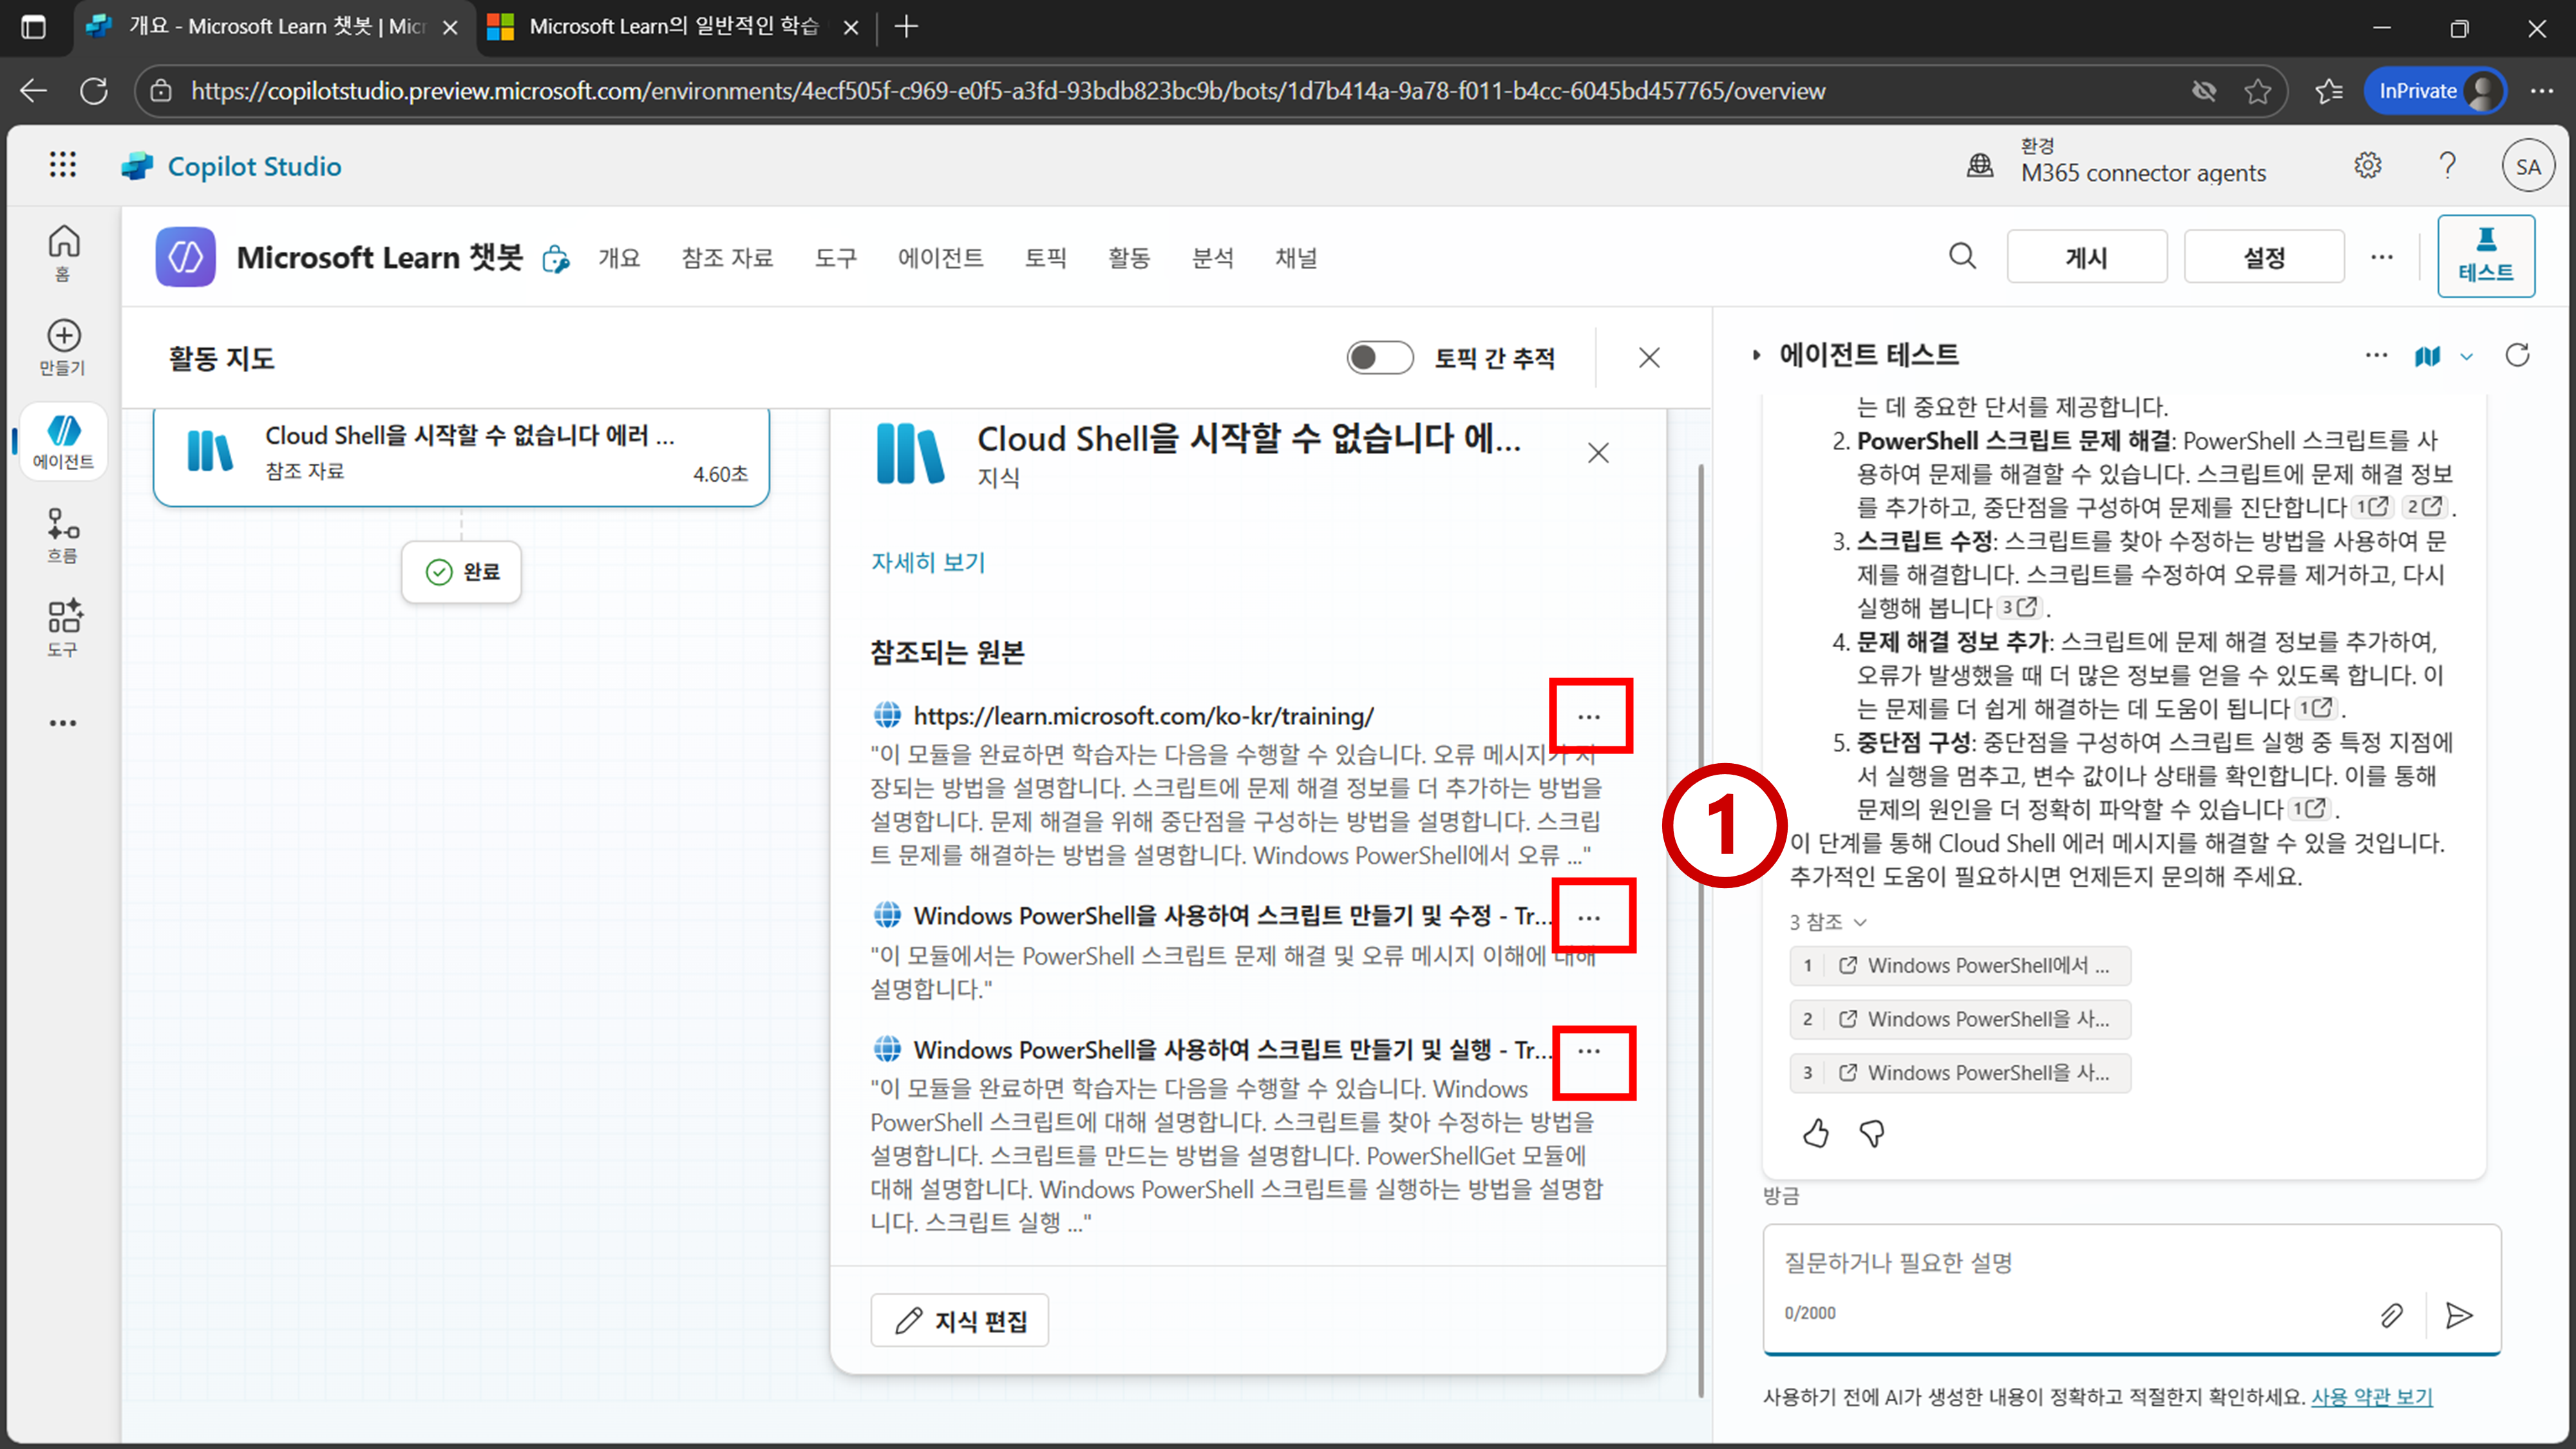Click the 게시 publish button
2576x1449 pixels.
click(2086, 258)
